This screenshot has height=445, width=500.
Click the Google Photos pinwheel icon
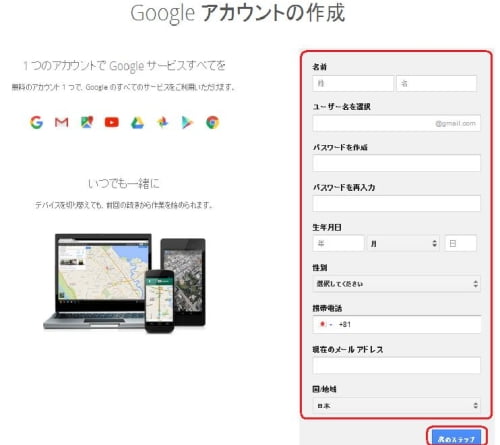tap(162, 122)
